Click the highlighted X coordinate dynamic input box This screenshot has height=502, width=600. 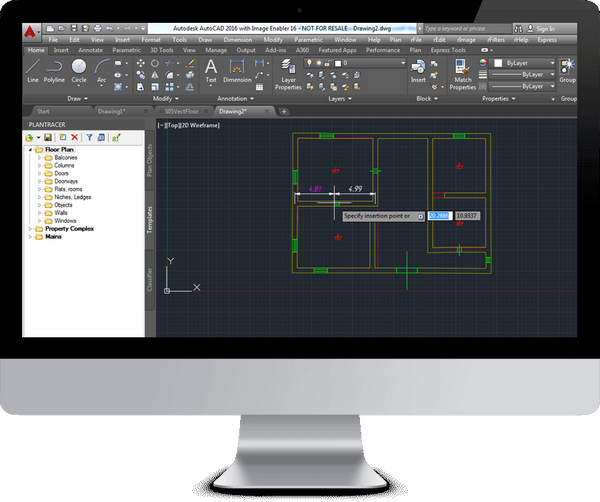[440, 216]
